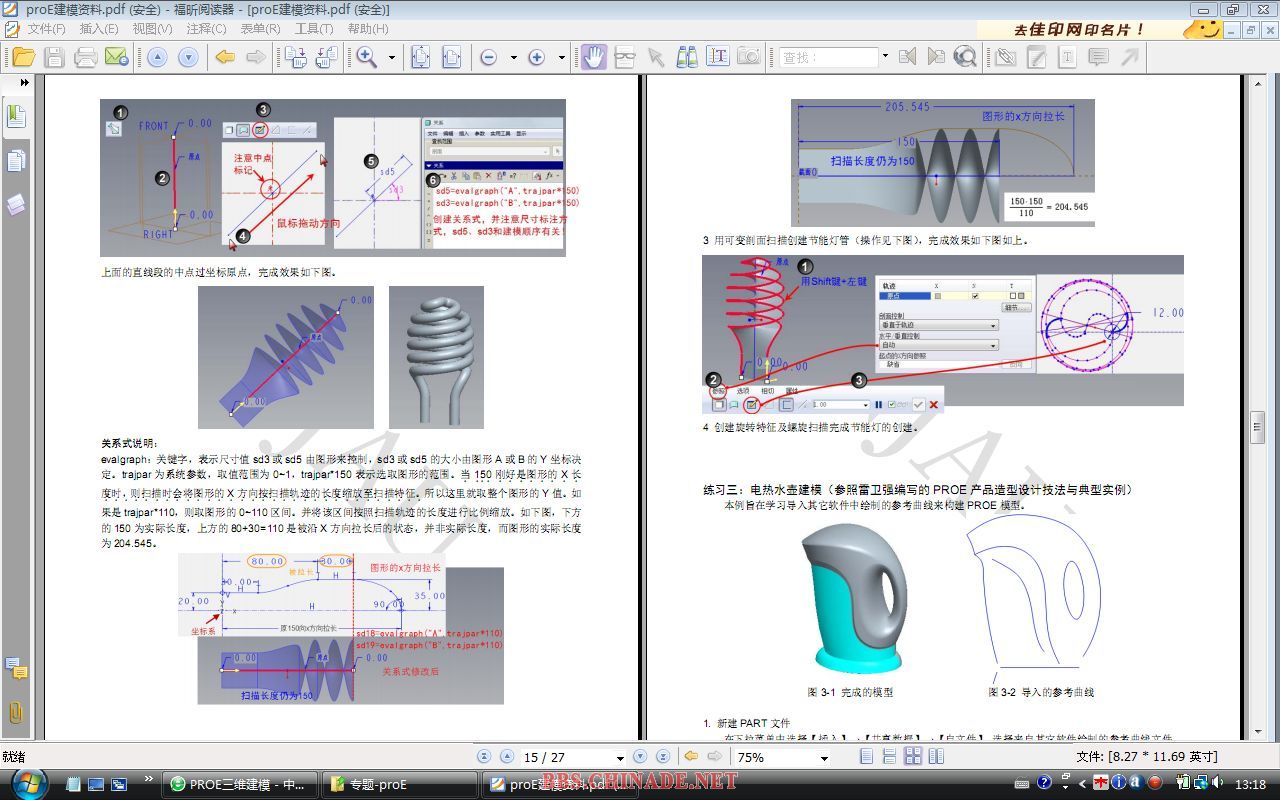Expand quick launch overflow chevron on taskbar
The height and width of the screenshot is (800, 1280).
(149, 778)
